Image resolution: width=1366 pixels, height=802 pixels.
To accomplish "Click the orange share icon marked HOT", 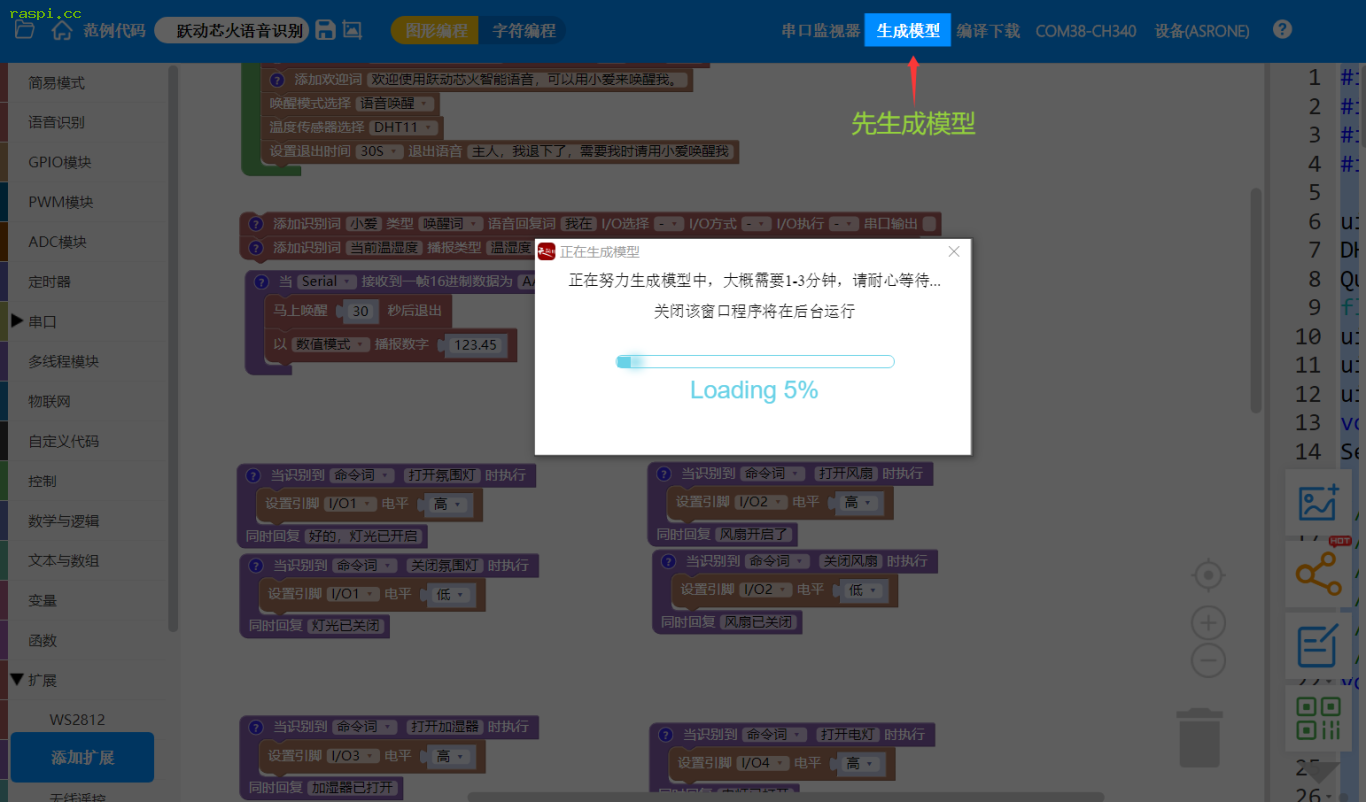I will [x=1318, y=574].
